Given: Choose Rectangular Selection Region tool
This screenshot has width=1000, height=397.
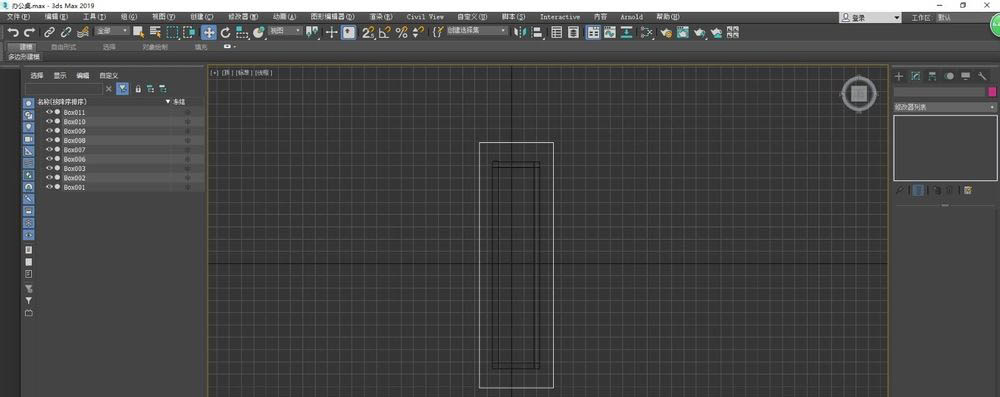Looking at the screenshot, I should coord(173,32).
